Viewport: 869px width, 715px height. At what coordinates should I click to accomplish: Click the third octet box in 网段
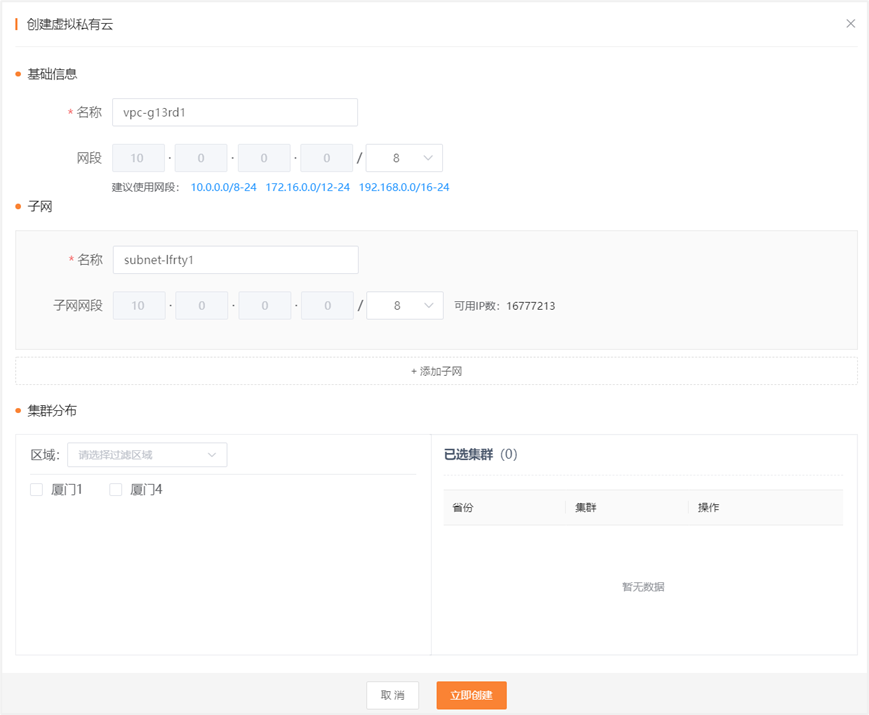tap(264, 158)
